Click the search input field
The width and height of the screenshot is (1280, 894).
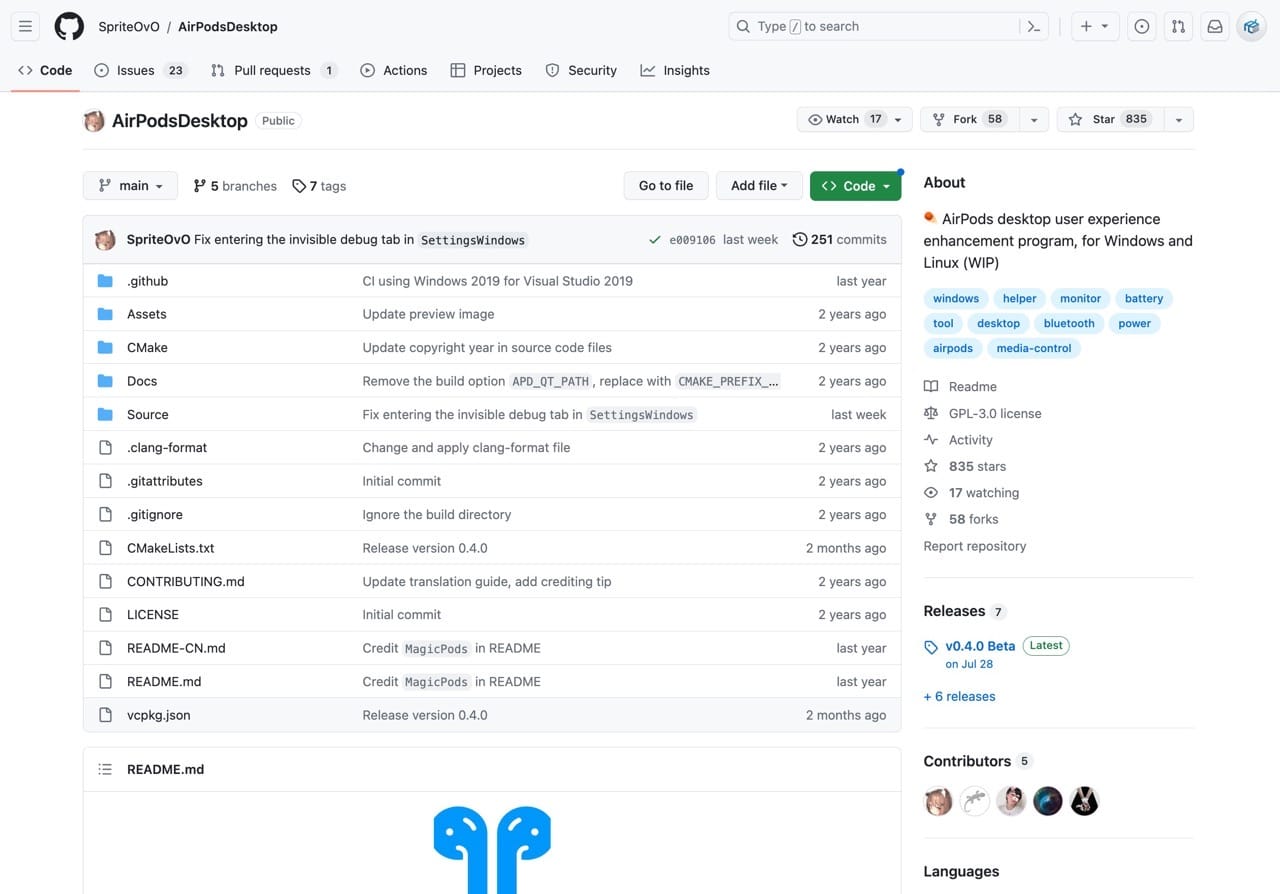(890, 27)
